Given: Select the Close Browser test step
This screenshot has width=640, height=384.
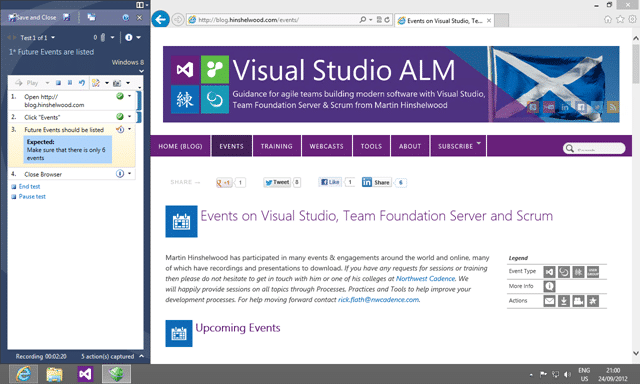Looking at the screenshot, I should [x=71, y=174].
